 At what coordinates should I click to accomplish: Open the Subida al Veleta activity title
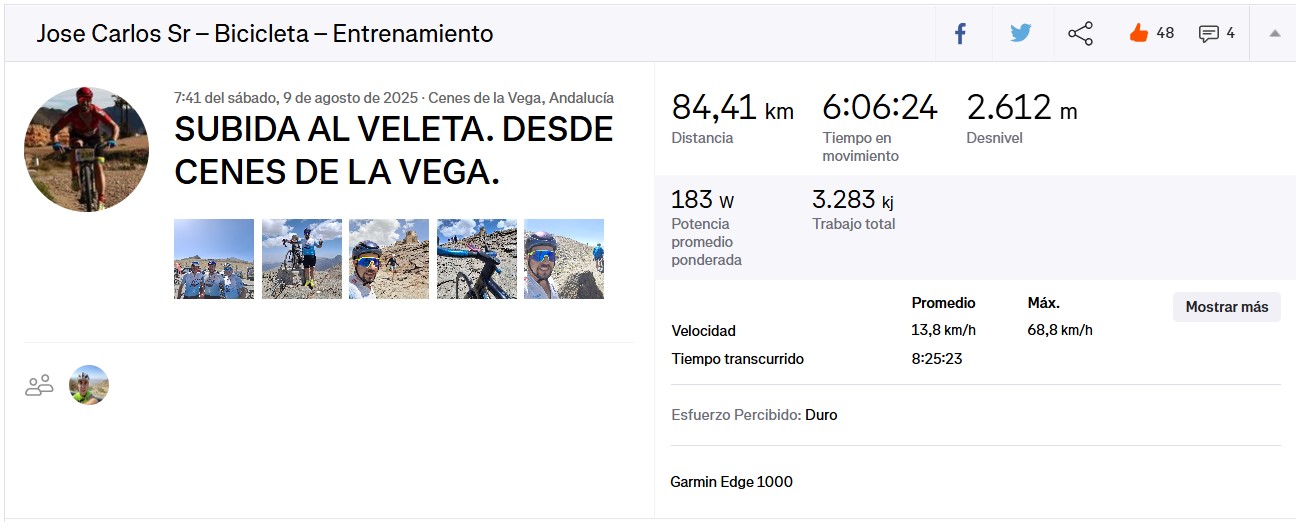coord(393,151)
